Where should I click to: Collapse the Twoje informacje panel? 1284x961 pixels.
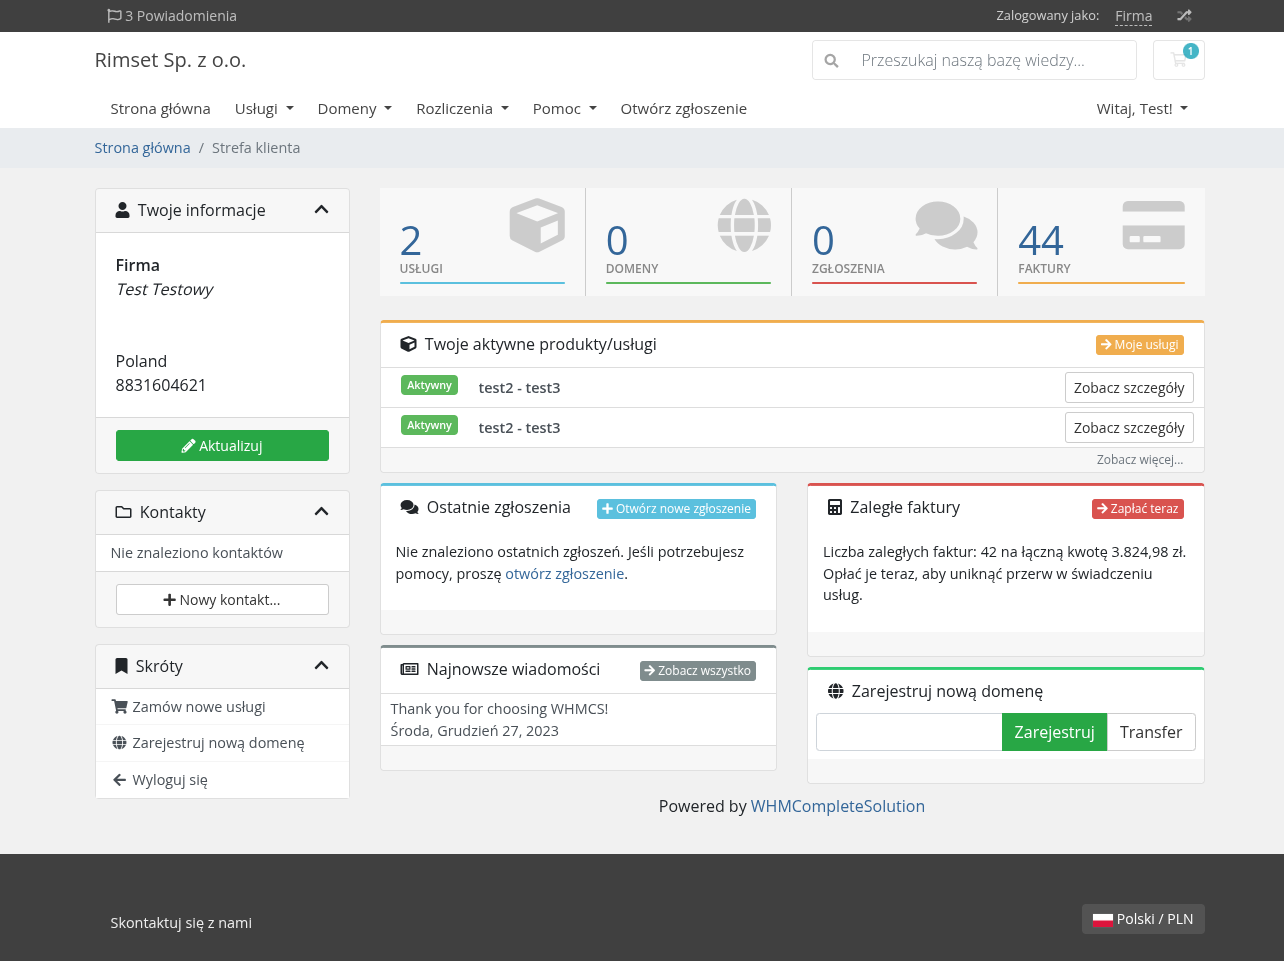pyautogui.click(x=321, y=210)
